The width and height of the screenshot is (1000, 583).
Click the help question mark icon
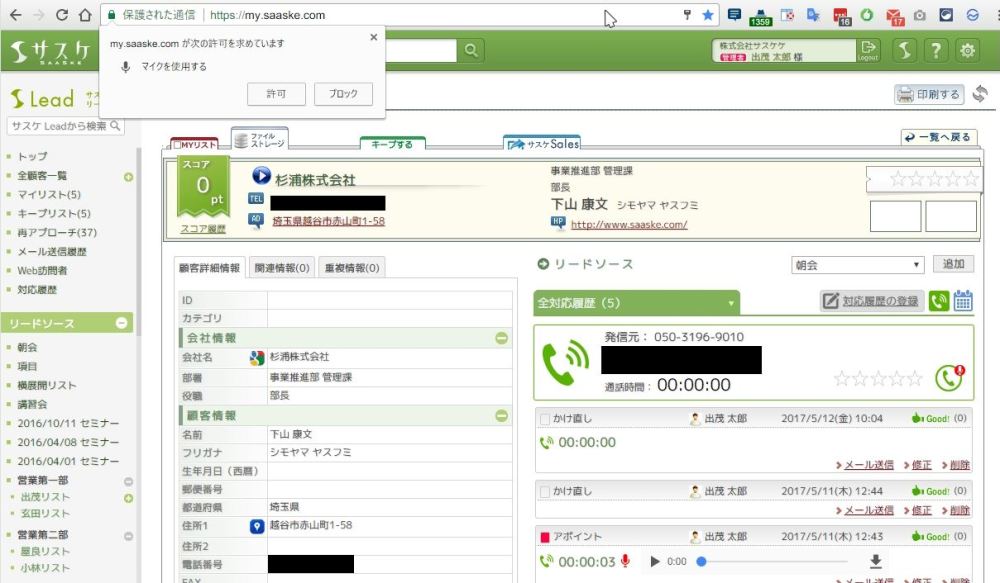click(936, 50)
